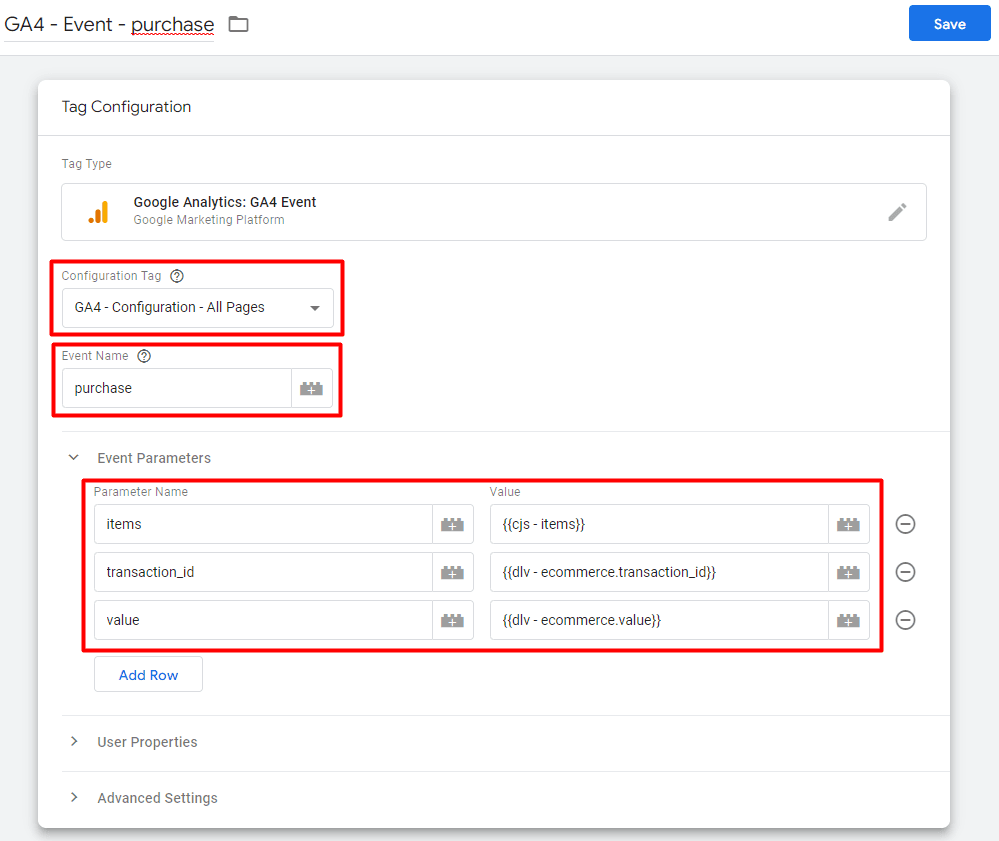Edit tag type with pencil icon
This screenshot has width=999, height=841.
(897, 212)
